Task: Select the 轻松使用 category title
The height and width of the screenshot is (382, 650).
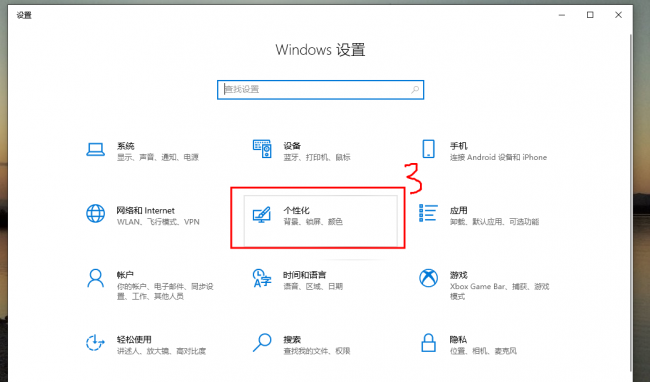Action: point(134,340)
